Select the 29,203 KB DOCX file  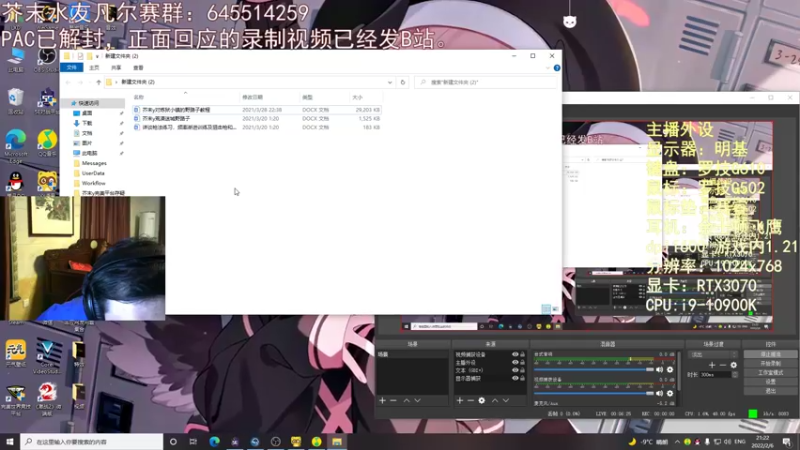(x=257, y=110)
